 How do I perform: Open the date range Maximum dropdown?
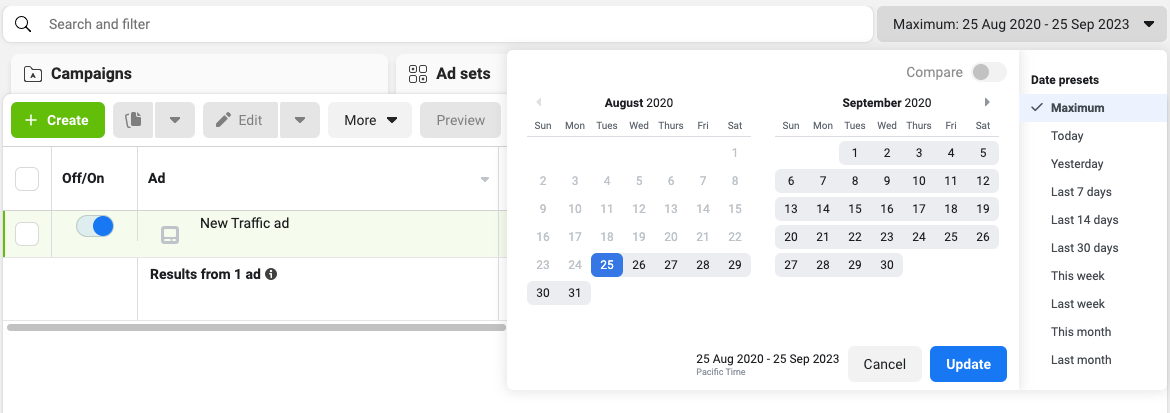pyautogui.click(x=1022, y=24)
